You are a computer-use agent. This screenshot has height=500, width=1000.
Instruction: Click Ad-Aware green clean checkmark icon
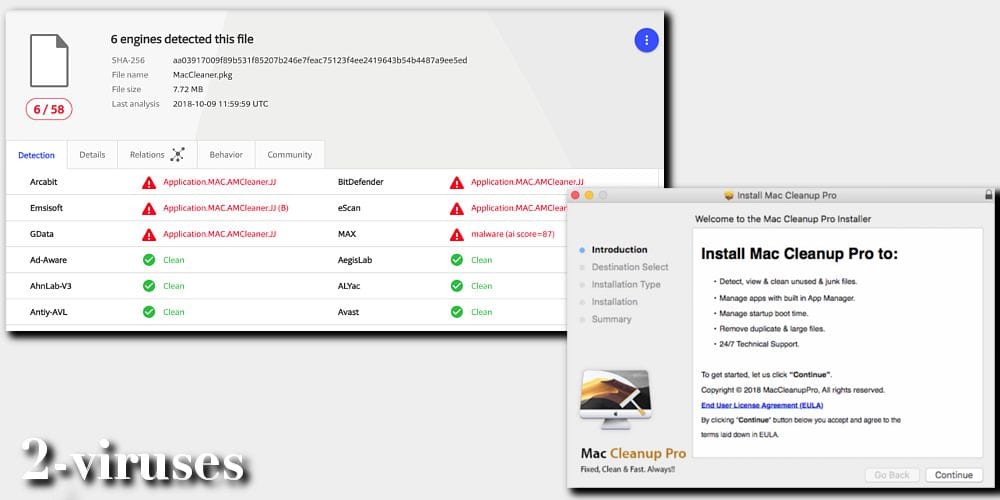pyautogui.click(x=148, y=260)
